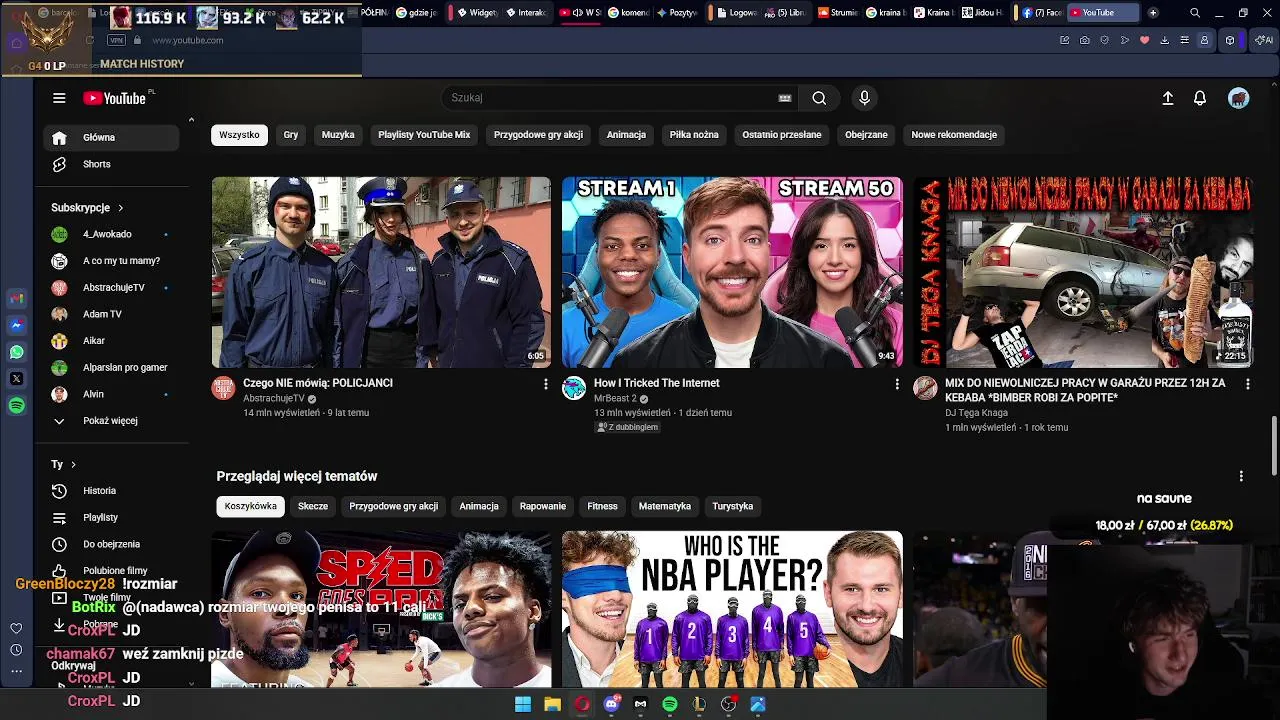1280x720 pixels.
Task: Open Do obejrzenia in sidebar
Action: click(x=111, y=544)
